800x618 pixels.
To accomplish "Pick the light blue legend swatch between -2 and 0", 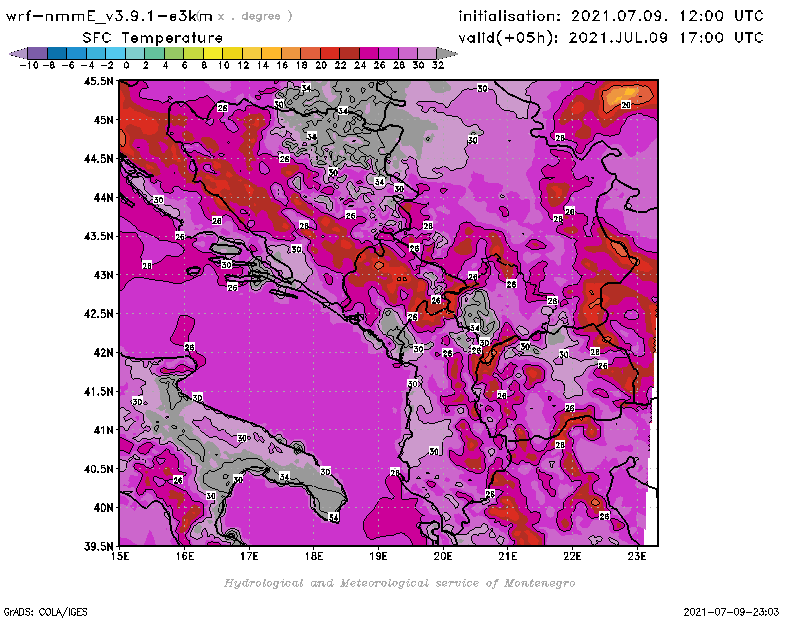I will point(115,53).
